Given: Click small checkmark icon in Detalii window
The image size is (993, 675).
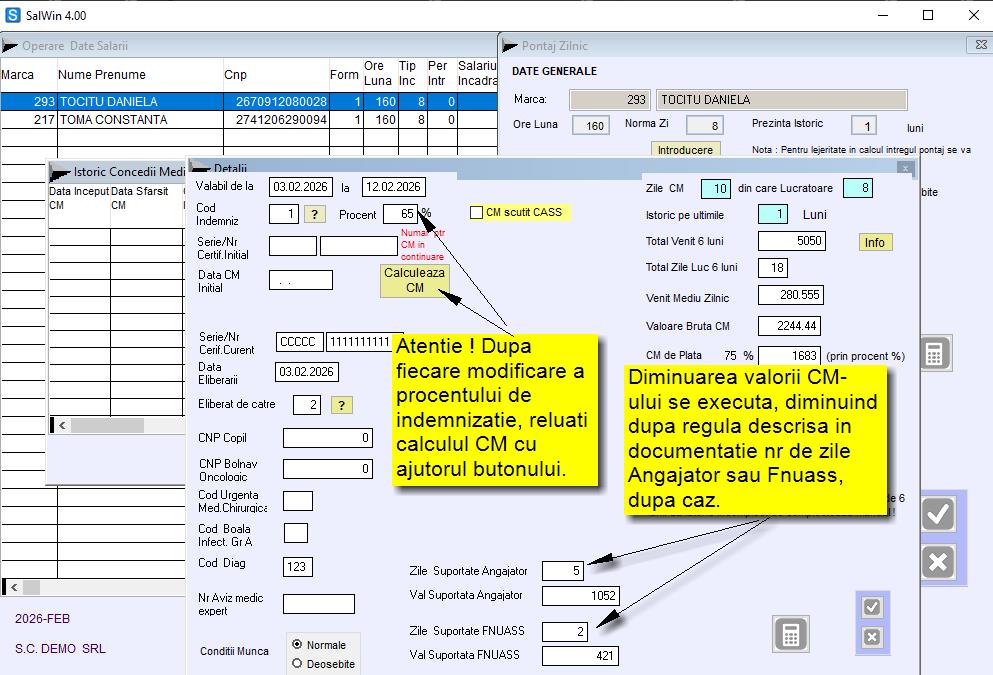Looking at the screenshot, I should point(872,607).
